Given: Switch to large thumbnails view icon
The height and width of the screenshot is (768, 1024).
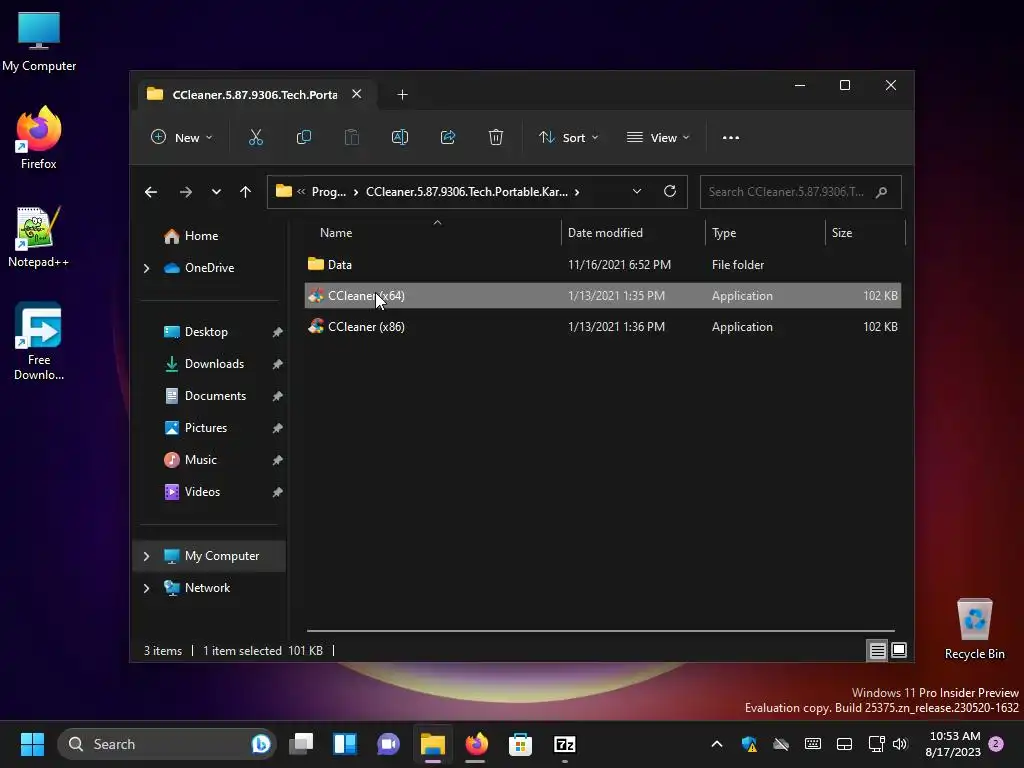Looking at the screenshot, I should click(899, 650).
